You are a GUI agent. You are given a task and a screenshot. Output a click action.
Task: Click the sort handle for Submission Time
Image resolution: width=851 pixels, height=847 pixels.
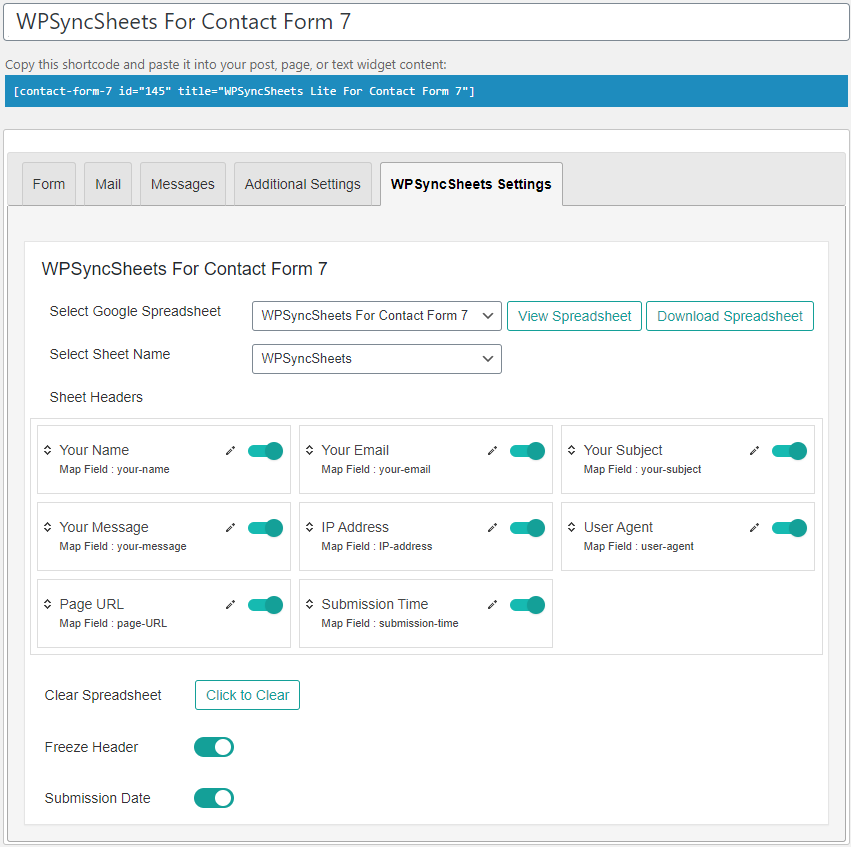point(309,604)
